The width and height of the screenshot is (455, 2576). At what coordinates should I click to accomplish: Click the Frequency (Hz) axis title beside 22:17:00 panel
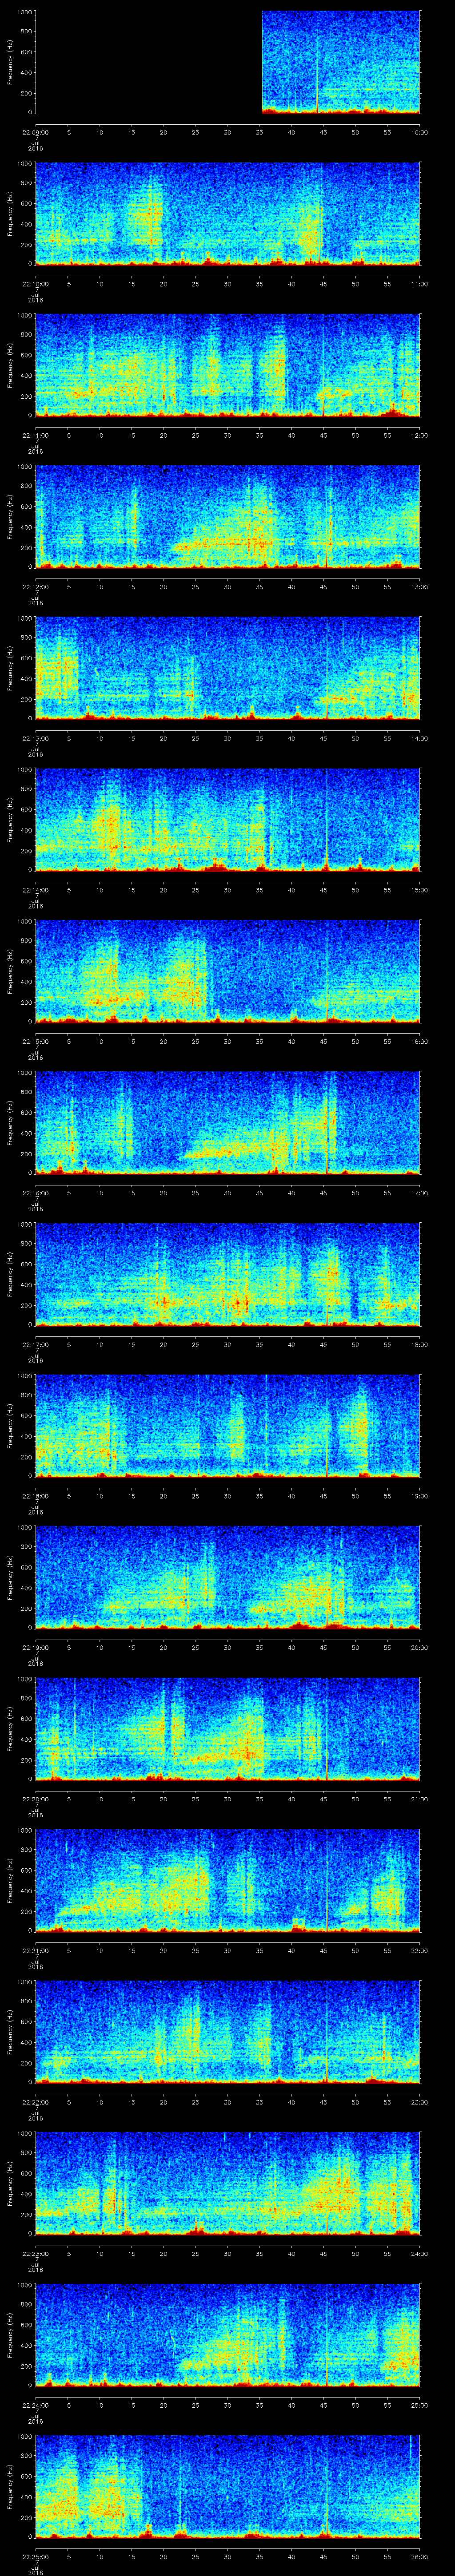click(x=10, y=1274)
